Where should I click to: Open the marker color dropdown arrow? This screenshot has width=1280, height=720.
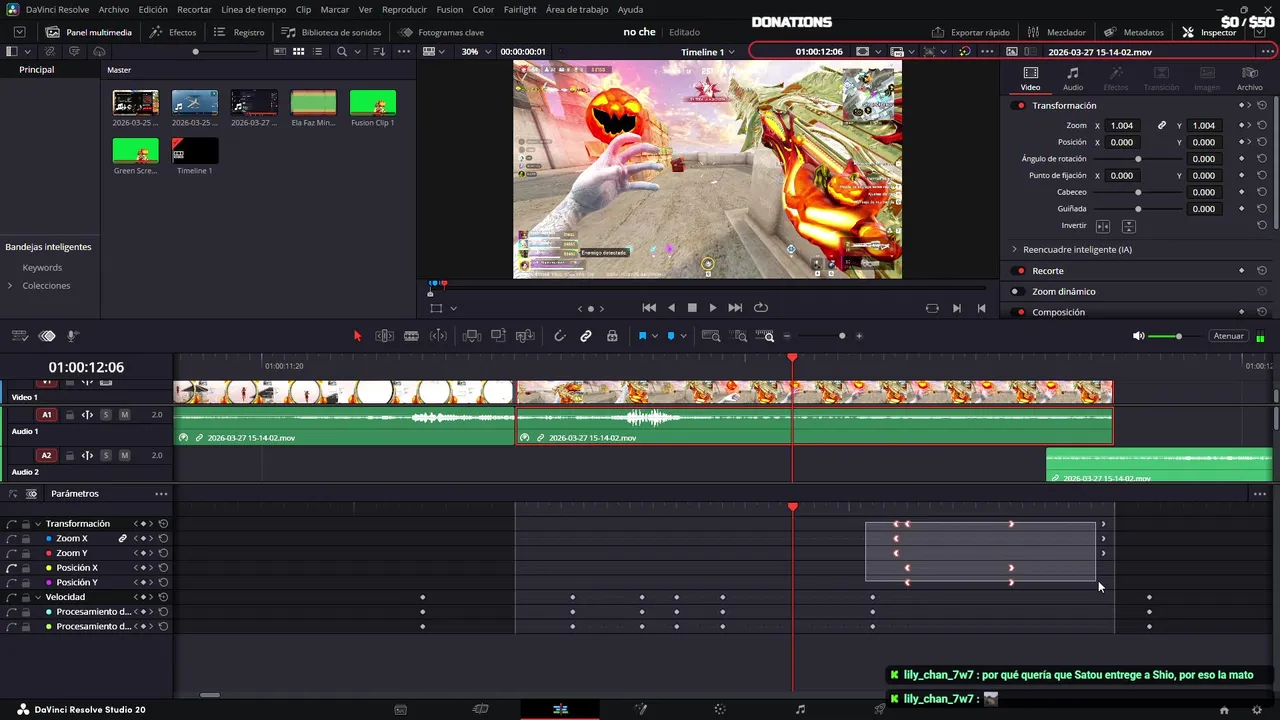coord(683,336)
